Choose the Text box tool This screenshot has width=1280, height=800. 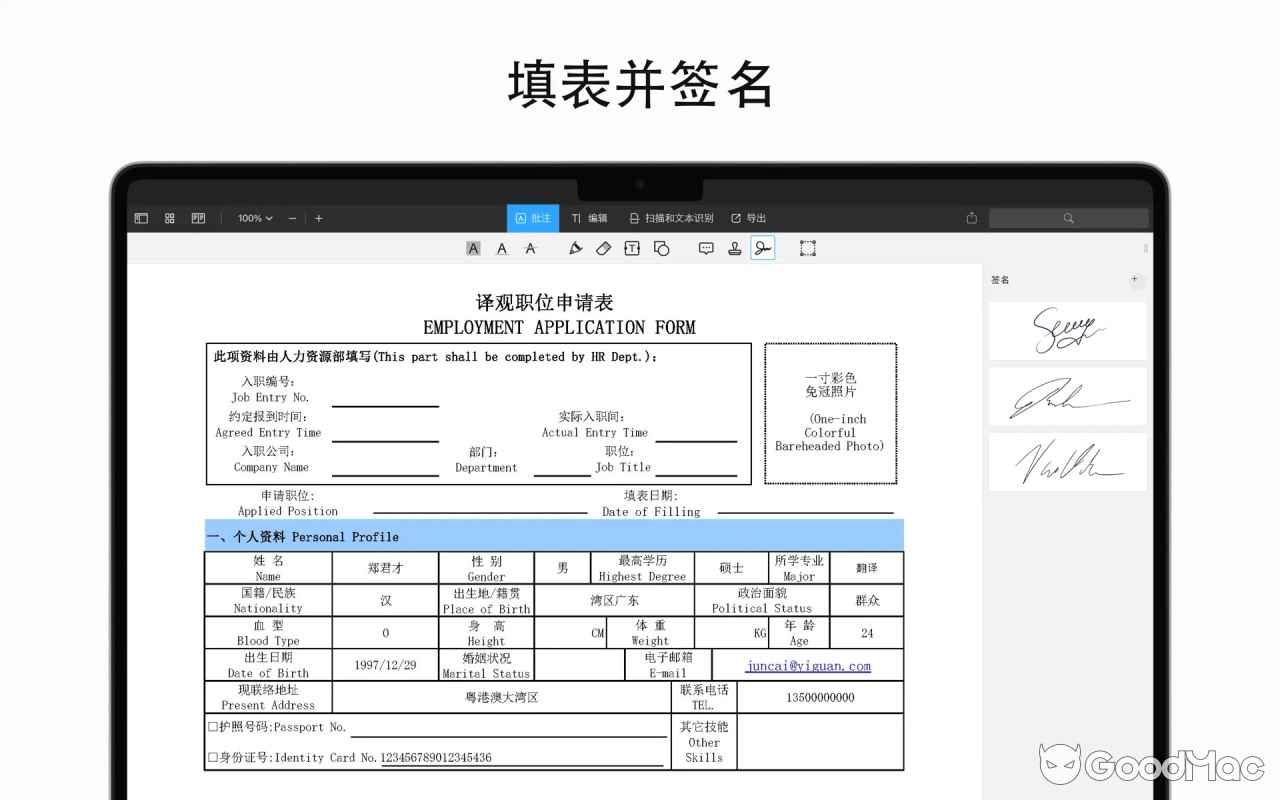631,248
